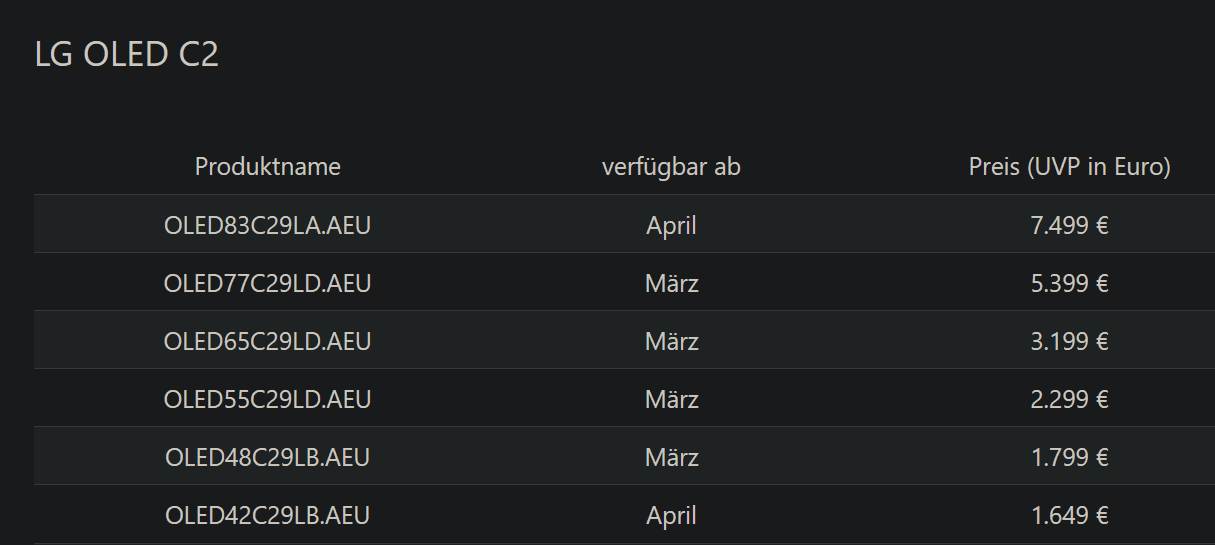The width and height of the screenshot is (1215, 545).
Task: Select the OLED77C29LD.AEU product name
Action: point(267,283)
